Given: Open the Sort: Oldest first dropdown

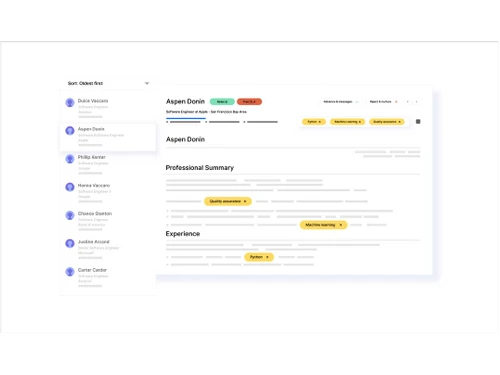Looking at the screenshot, I should point(108,83).
